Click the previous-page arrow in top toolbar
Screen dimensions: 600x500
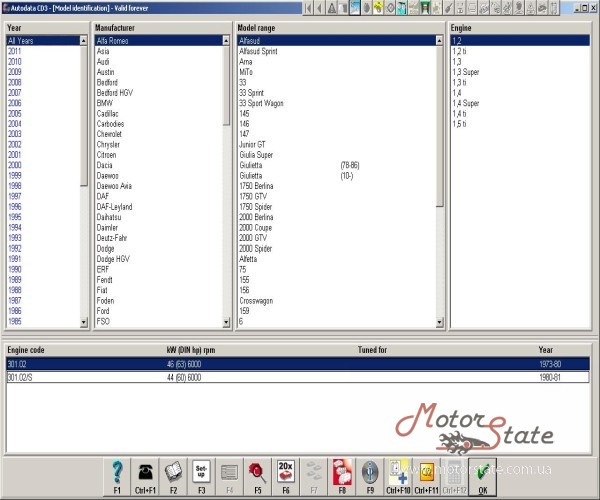pos(320,8)
